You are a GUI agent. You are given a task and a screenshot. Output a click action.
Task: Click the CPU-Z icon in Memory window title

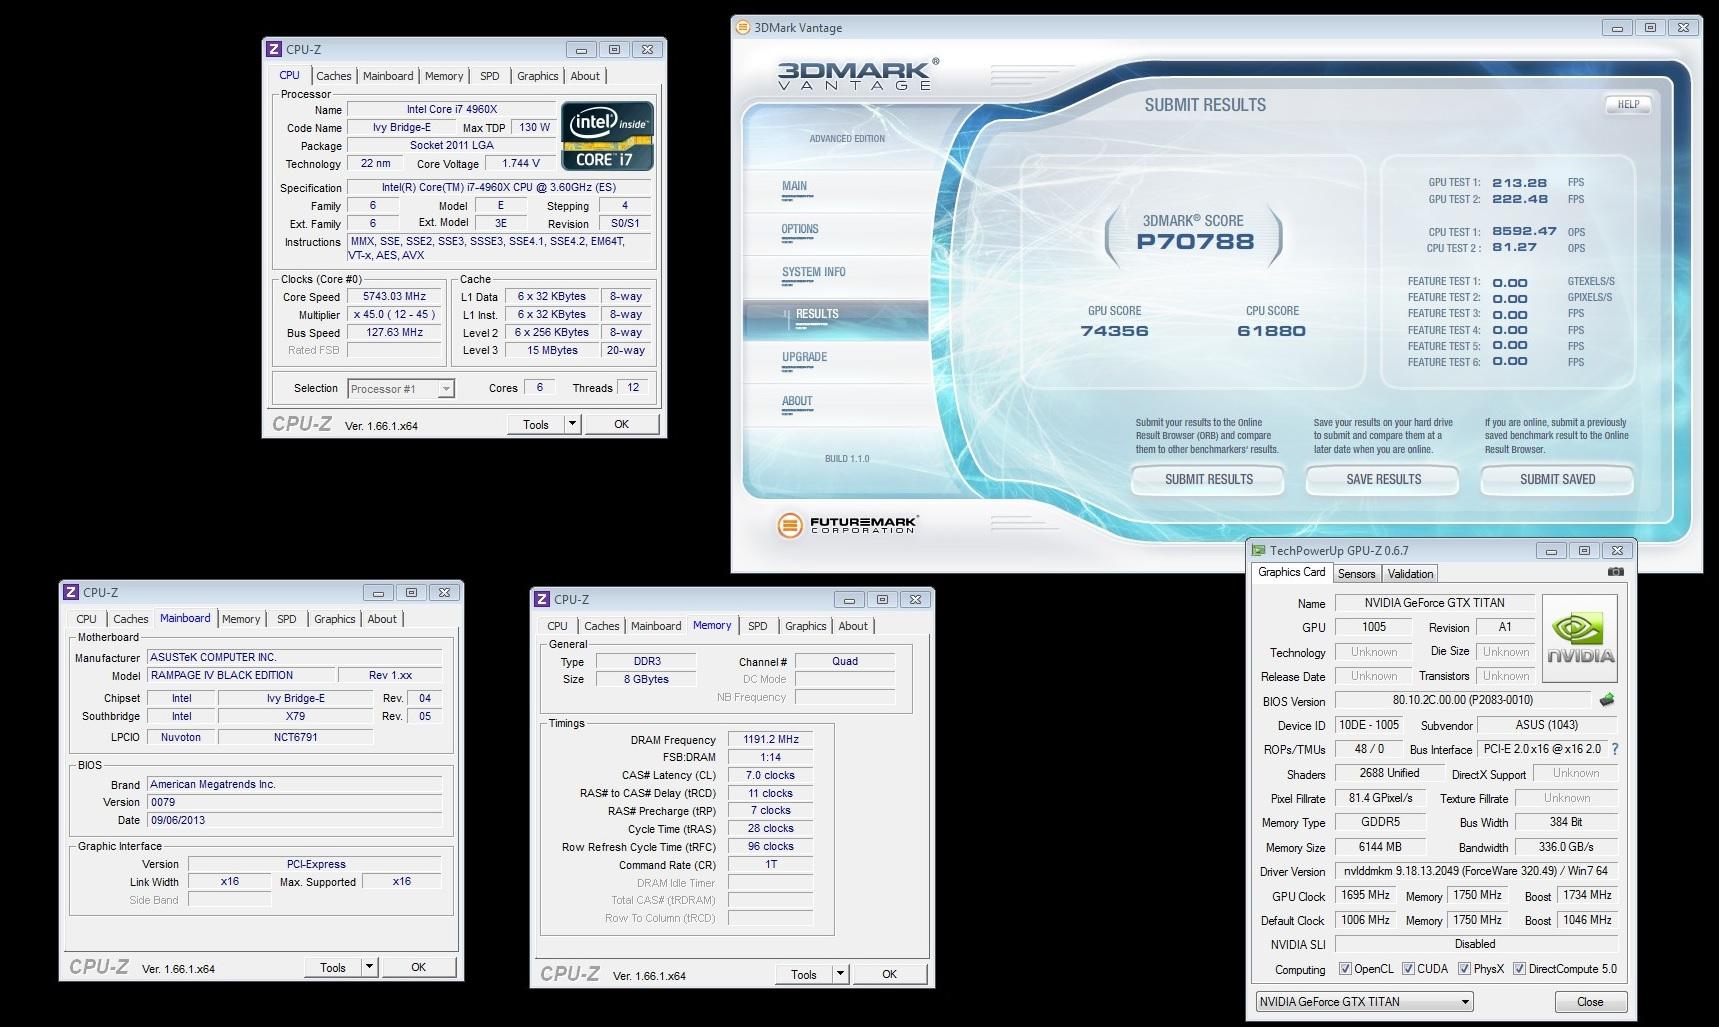pos(542,599)
